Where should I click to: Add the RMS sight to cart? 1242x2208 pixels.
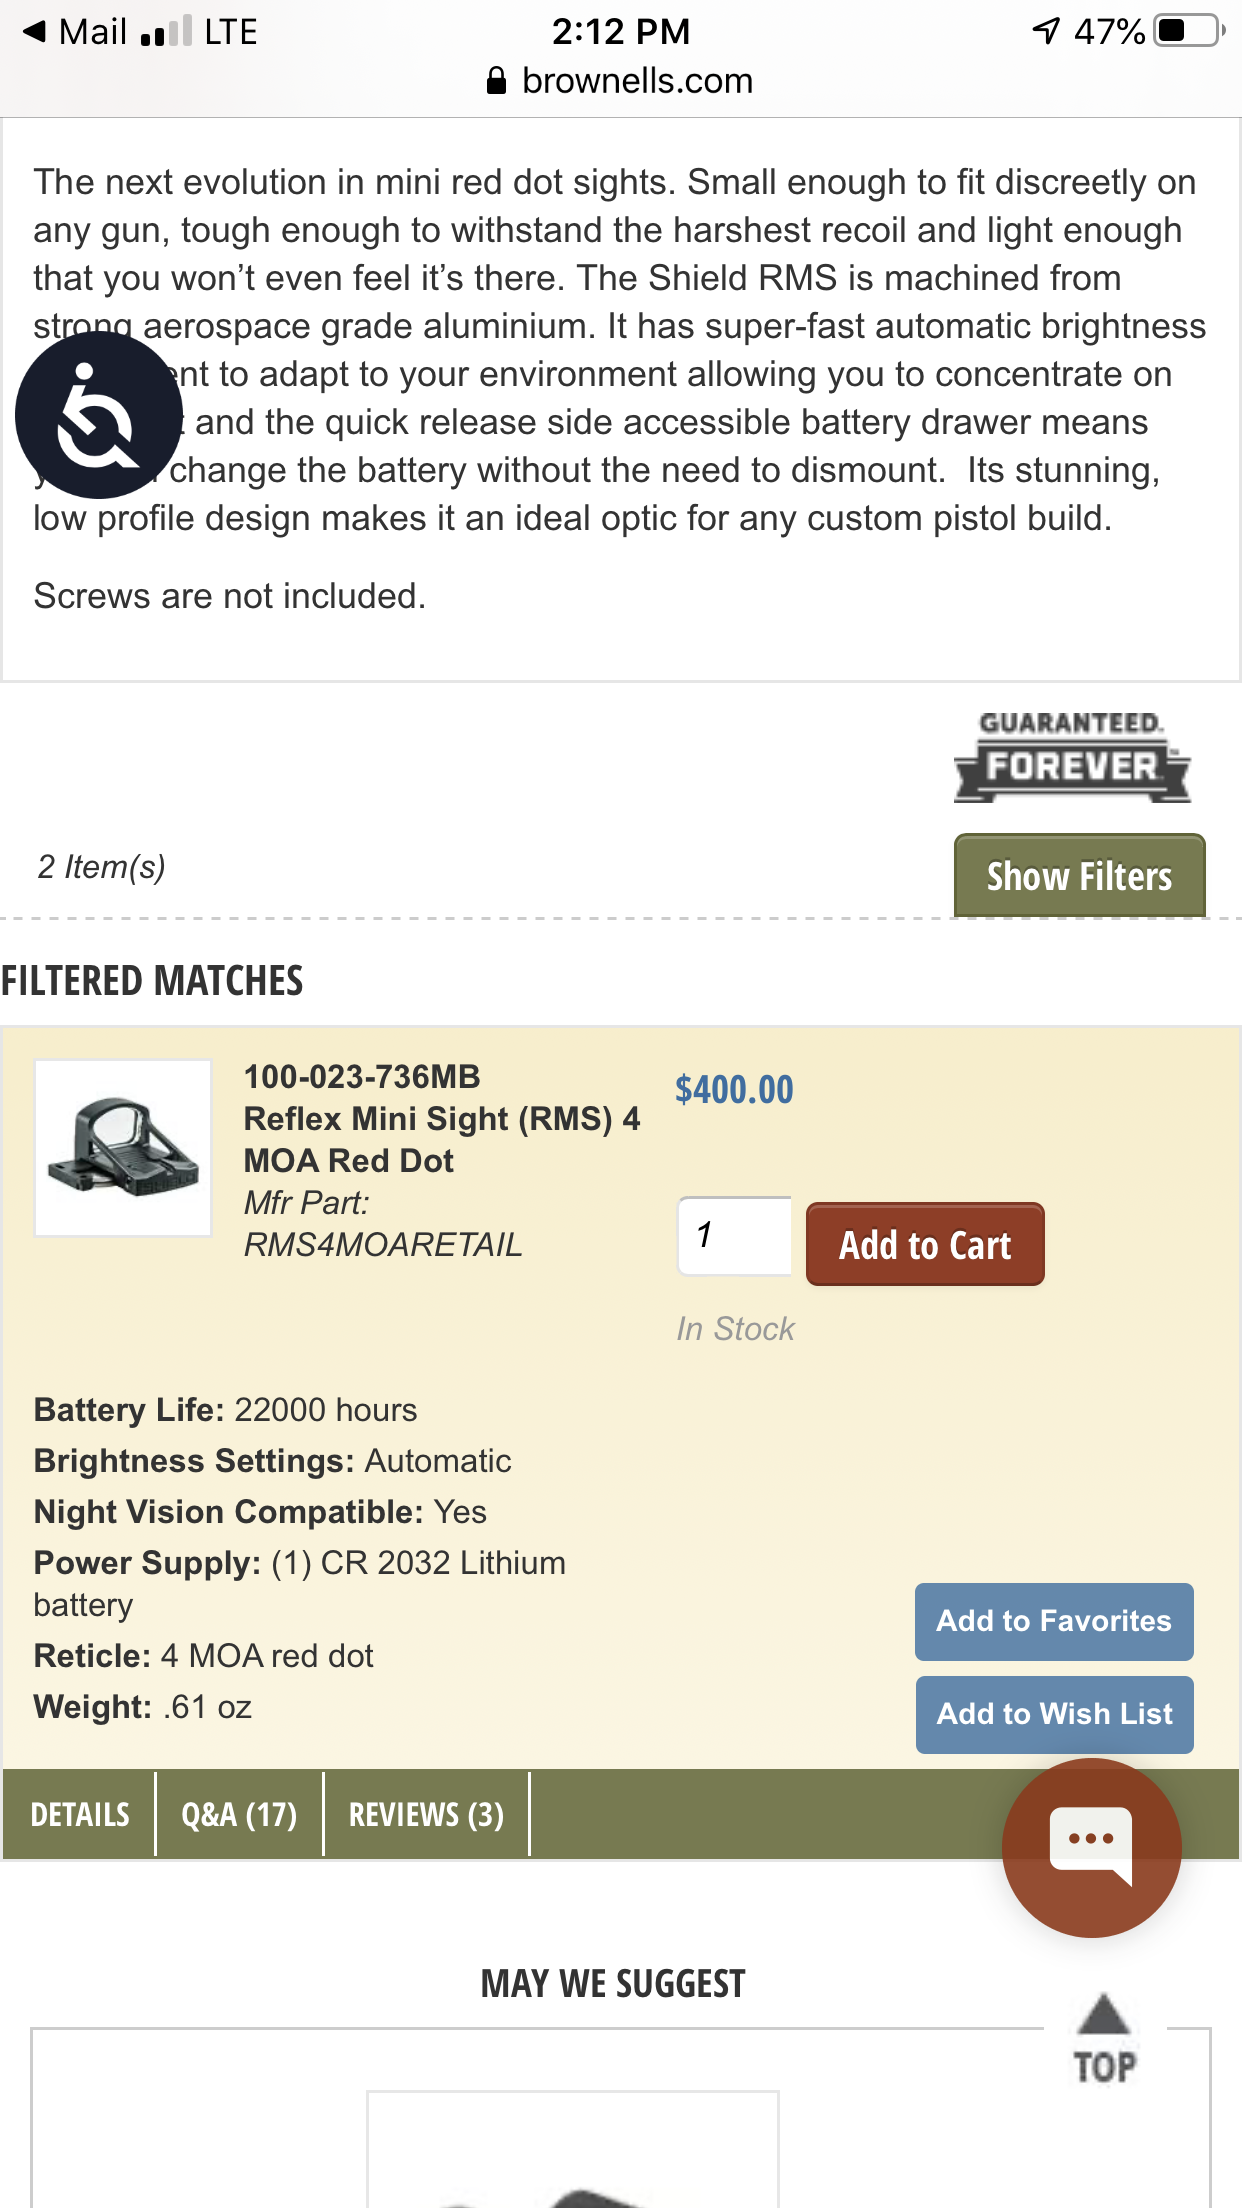point(925,1244)
